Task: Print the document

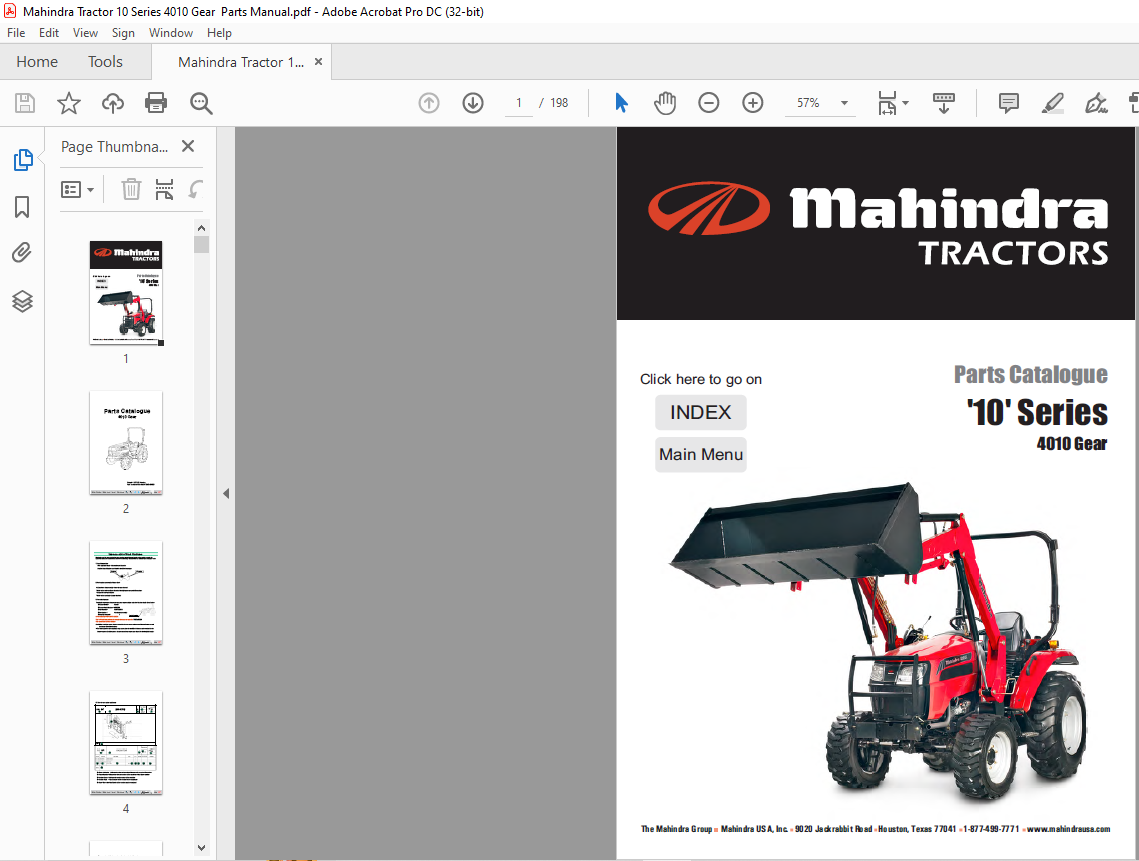Action: (x=156, y=103)
